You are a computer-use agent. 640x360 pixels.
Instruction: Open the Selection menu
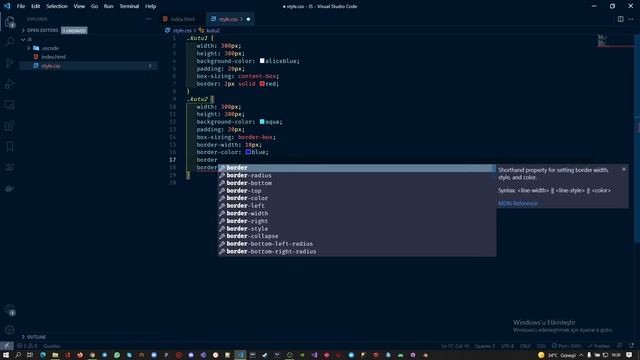pos(57,6)
